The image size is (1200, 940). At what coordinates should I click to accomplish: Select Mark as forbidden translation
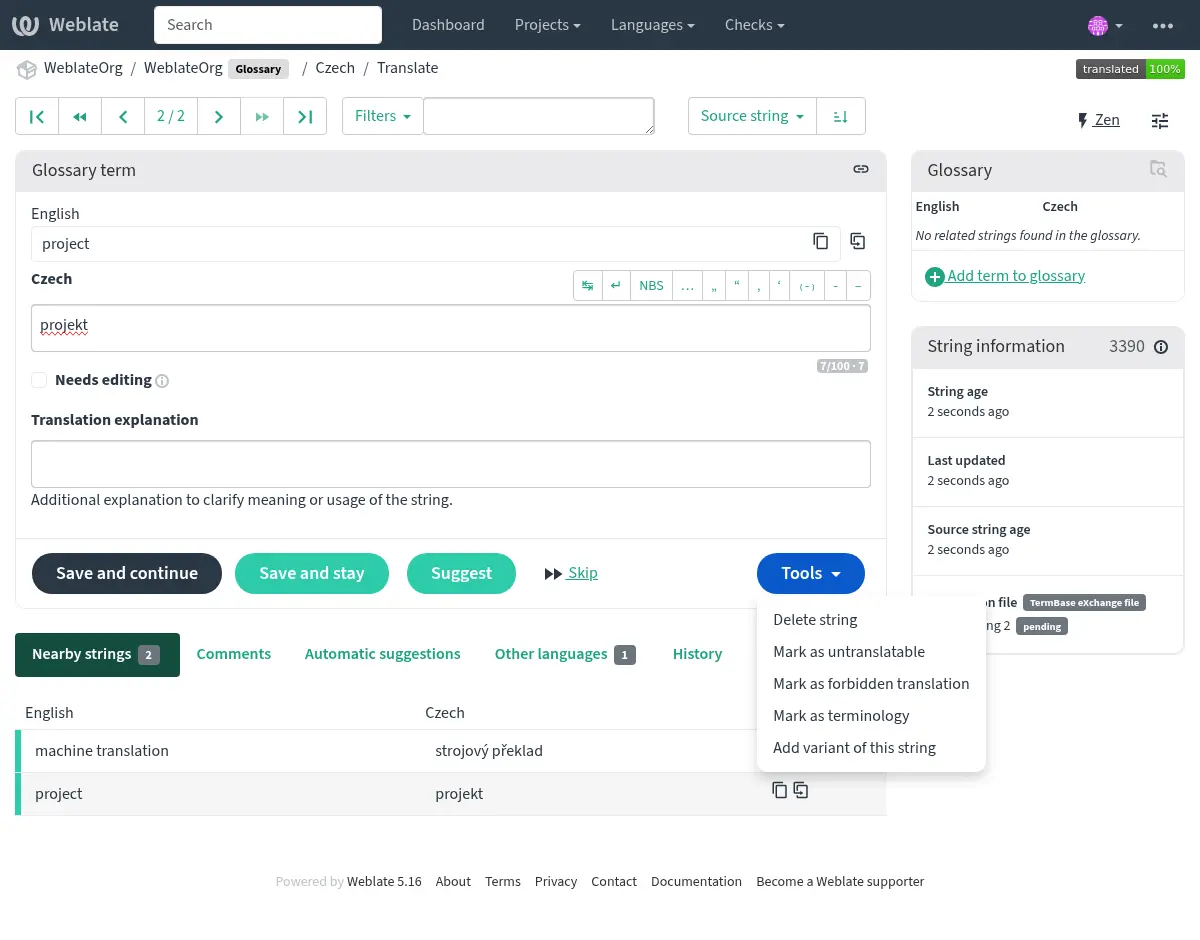point(871,684)
